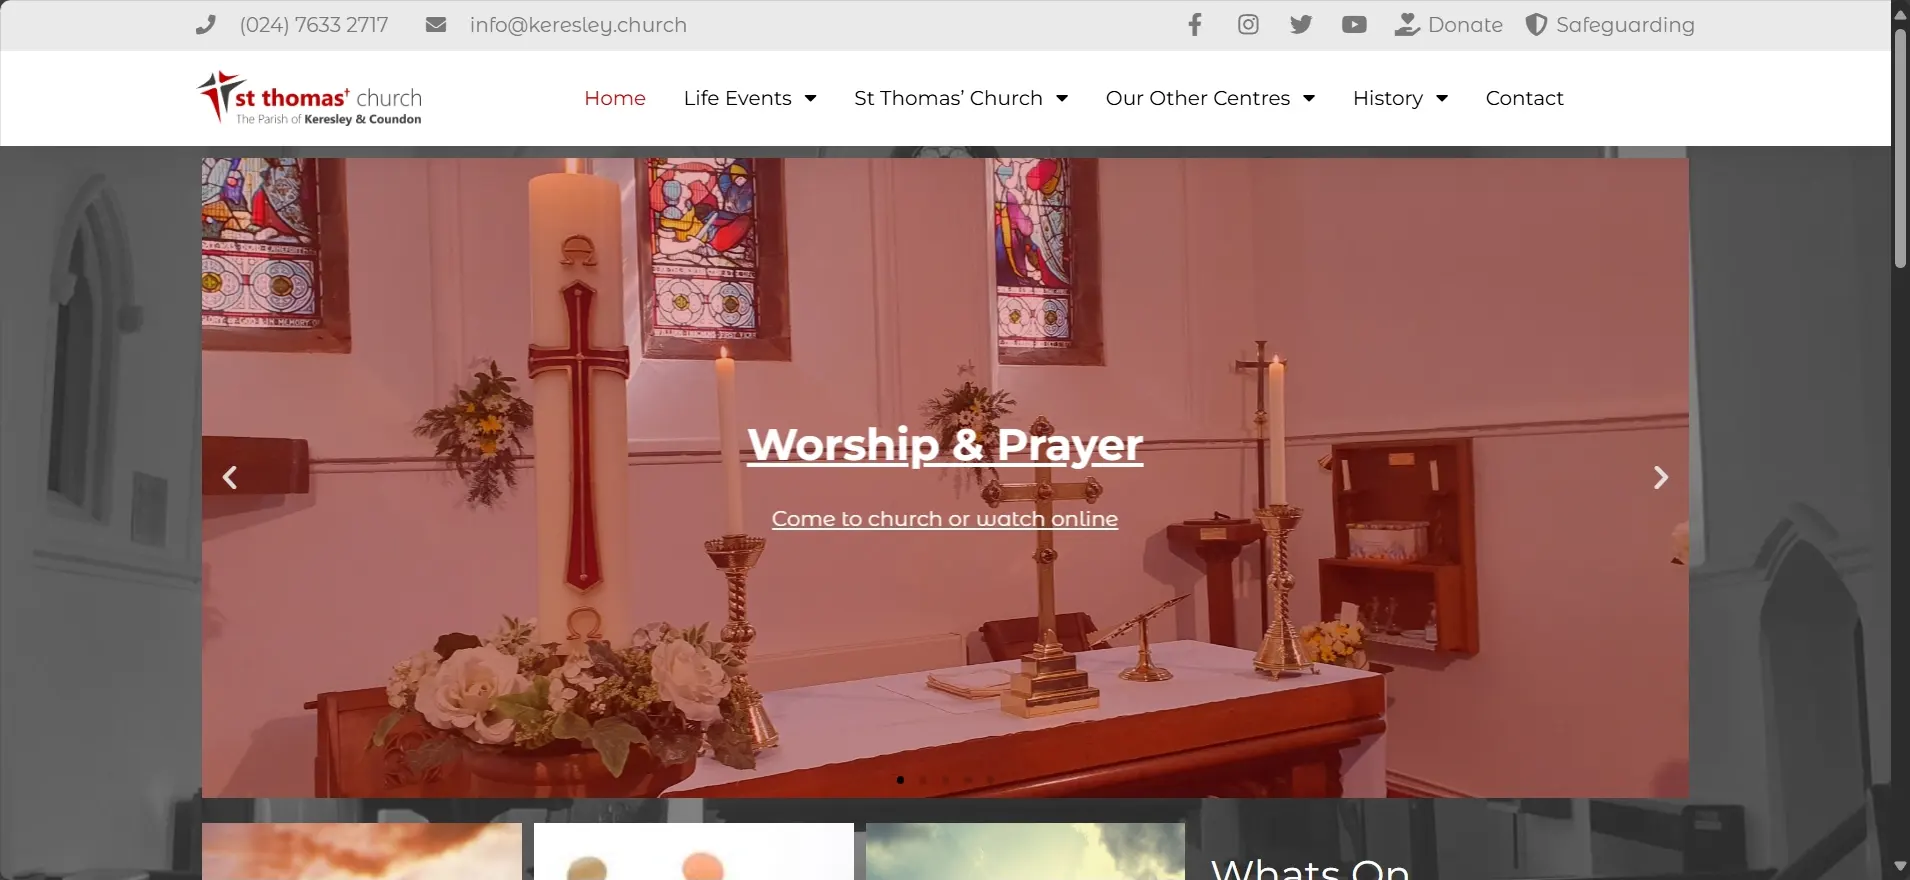Click the envelope email icon
This screenshot has height=880, width=1910.
click(436, 25)
